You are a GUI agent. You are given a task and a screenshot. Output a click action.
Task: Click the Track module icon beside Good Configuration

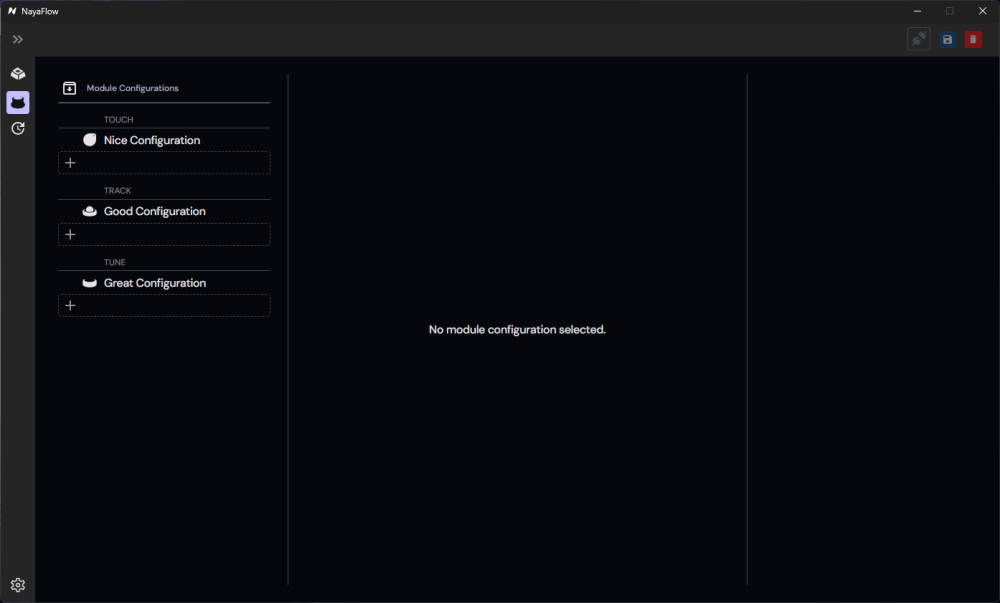90,211
